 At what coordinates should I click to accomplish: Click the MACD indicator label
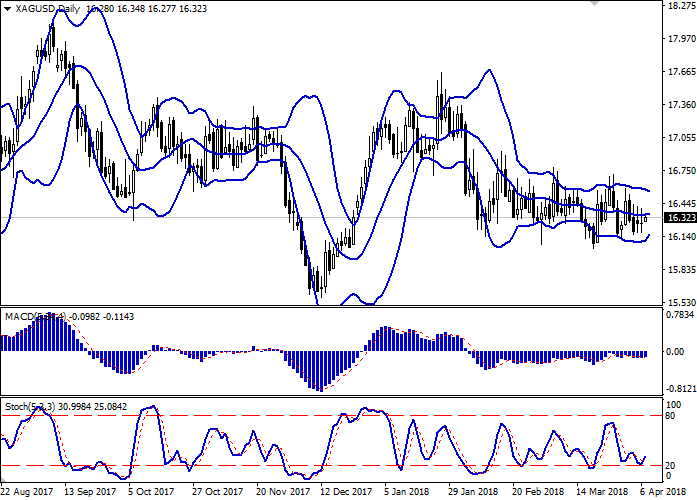[x=20, y=317]
